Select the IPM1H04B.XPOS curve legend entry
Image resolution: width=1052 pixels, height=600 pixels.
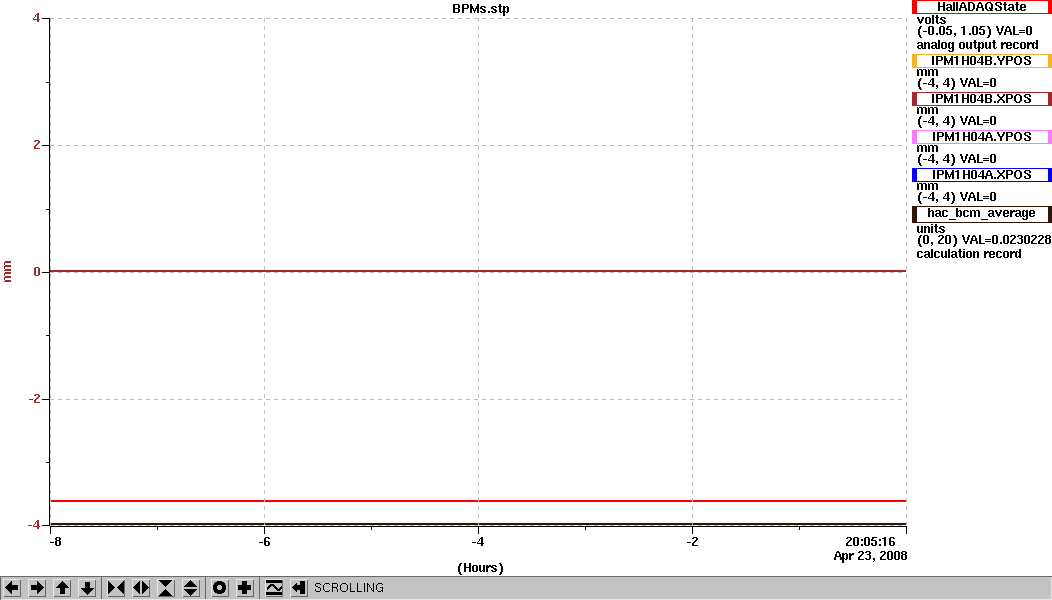coord(982,99)
